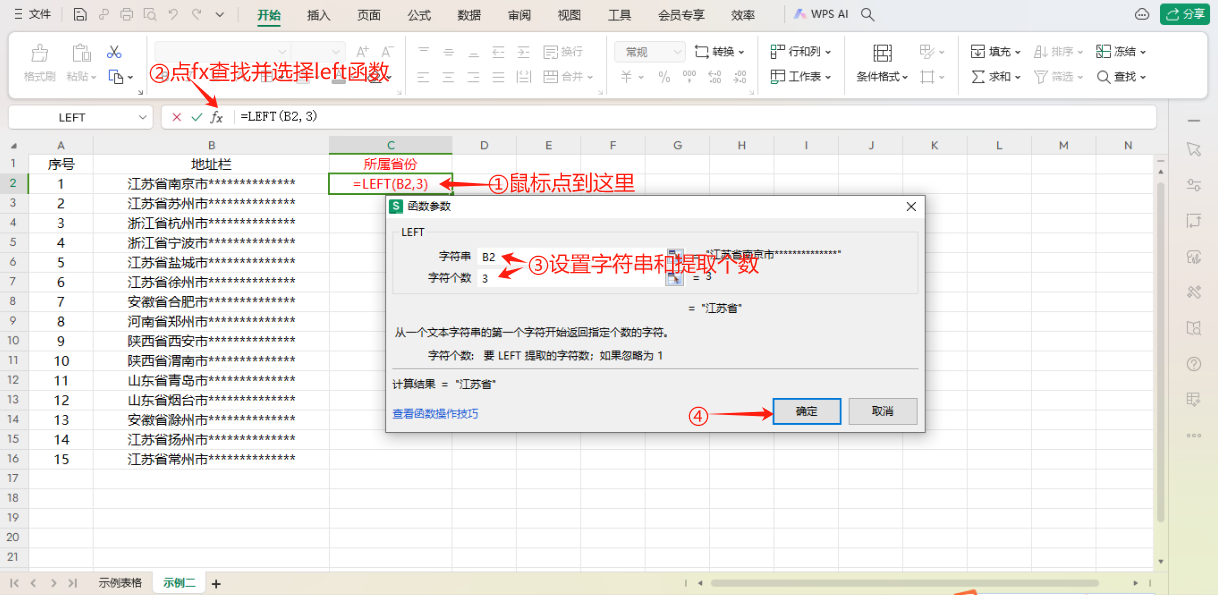Click the wrap text 换行 button

pos(563,52)
